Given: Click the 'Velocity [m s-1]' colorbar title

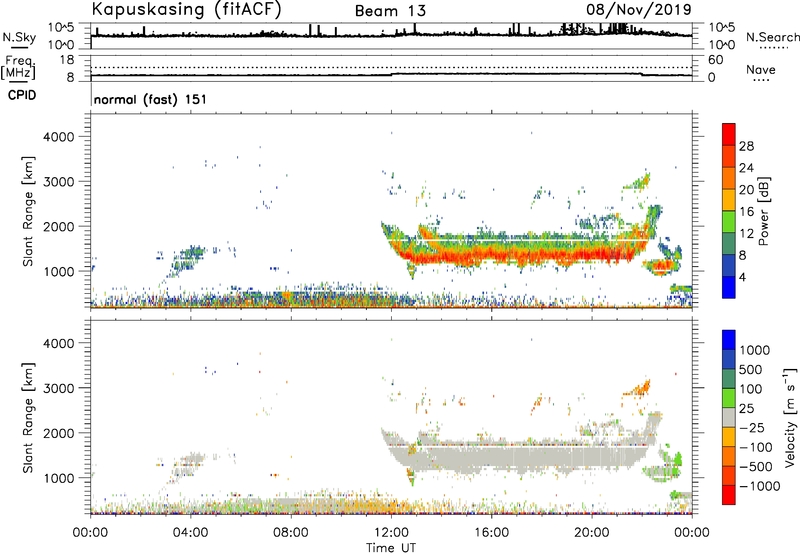Looking at the screenshot, I should 790,417.
